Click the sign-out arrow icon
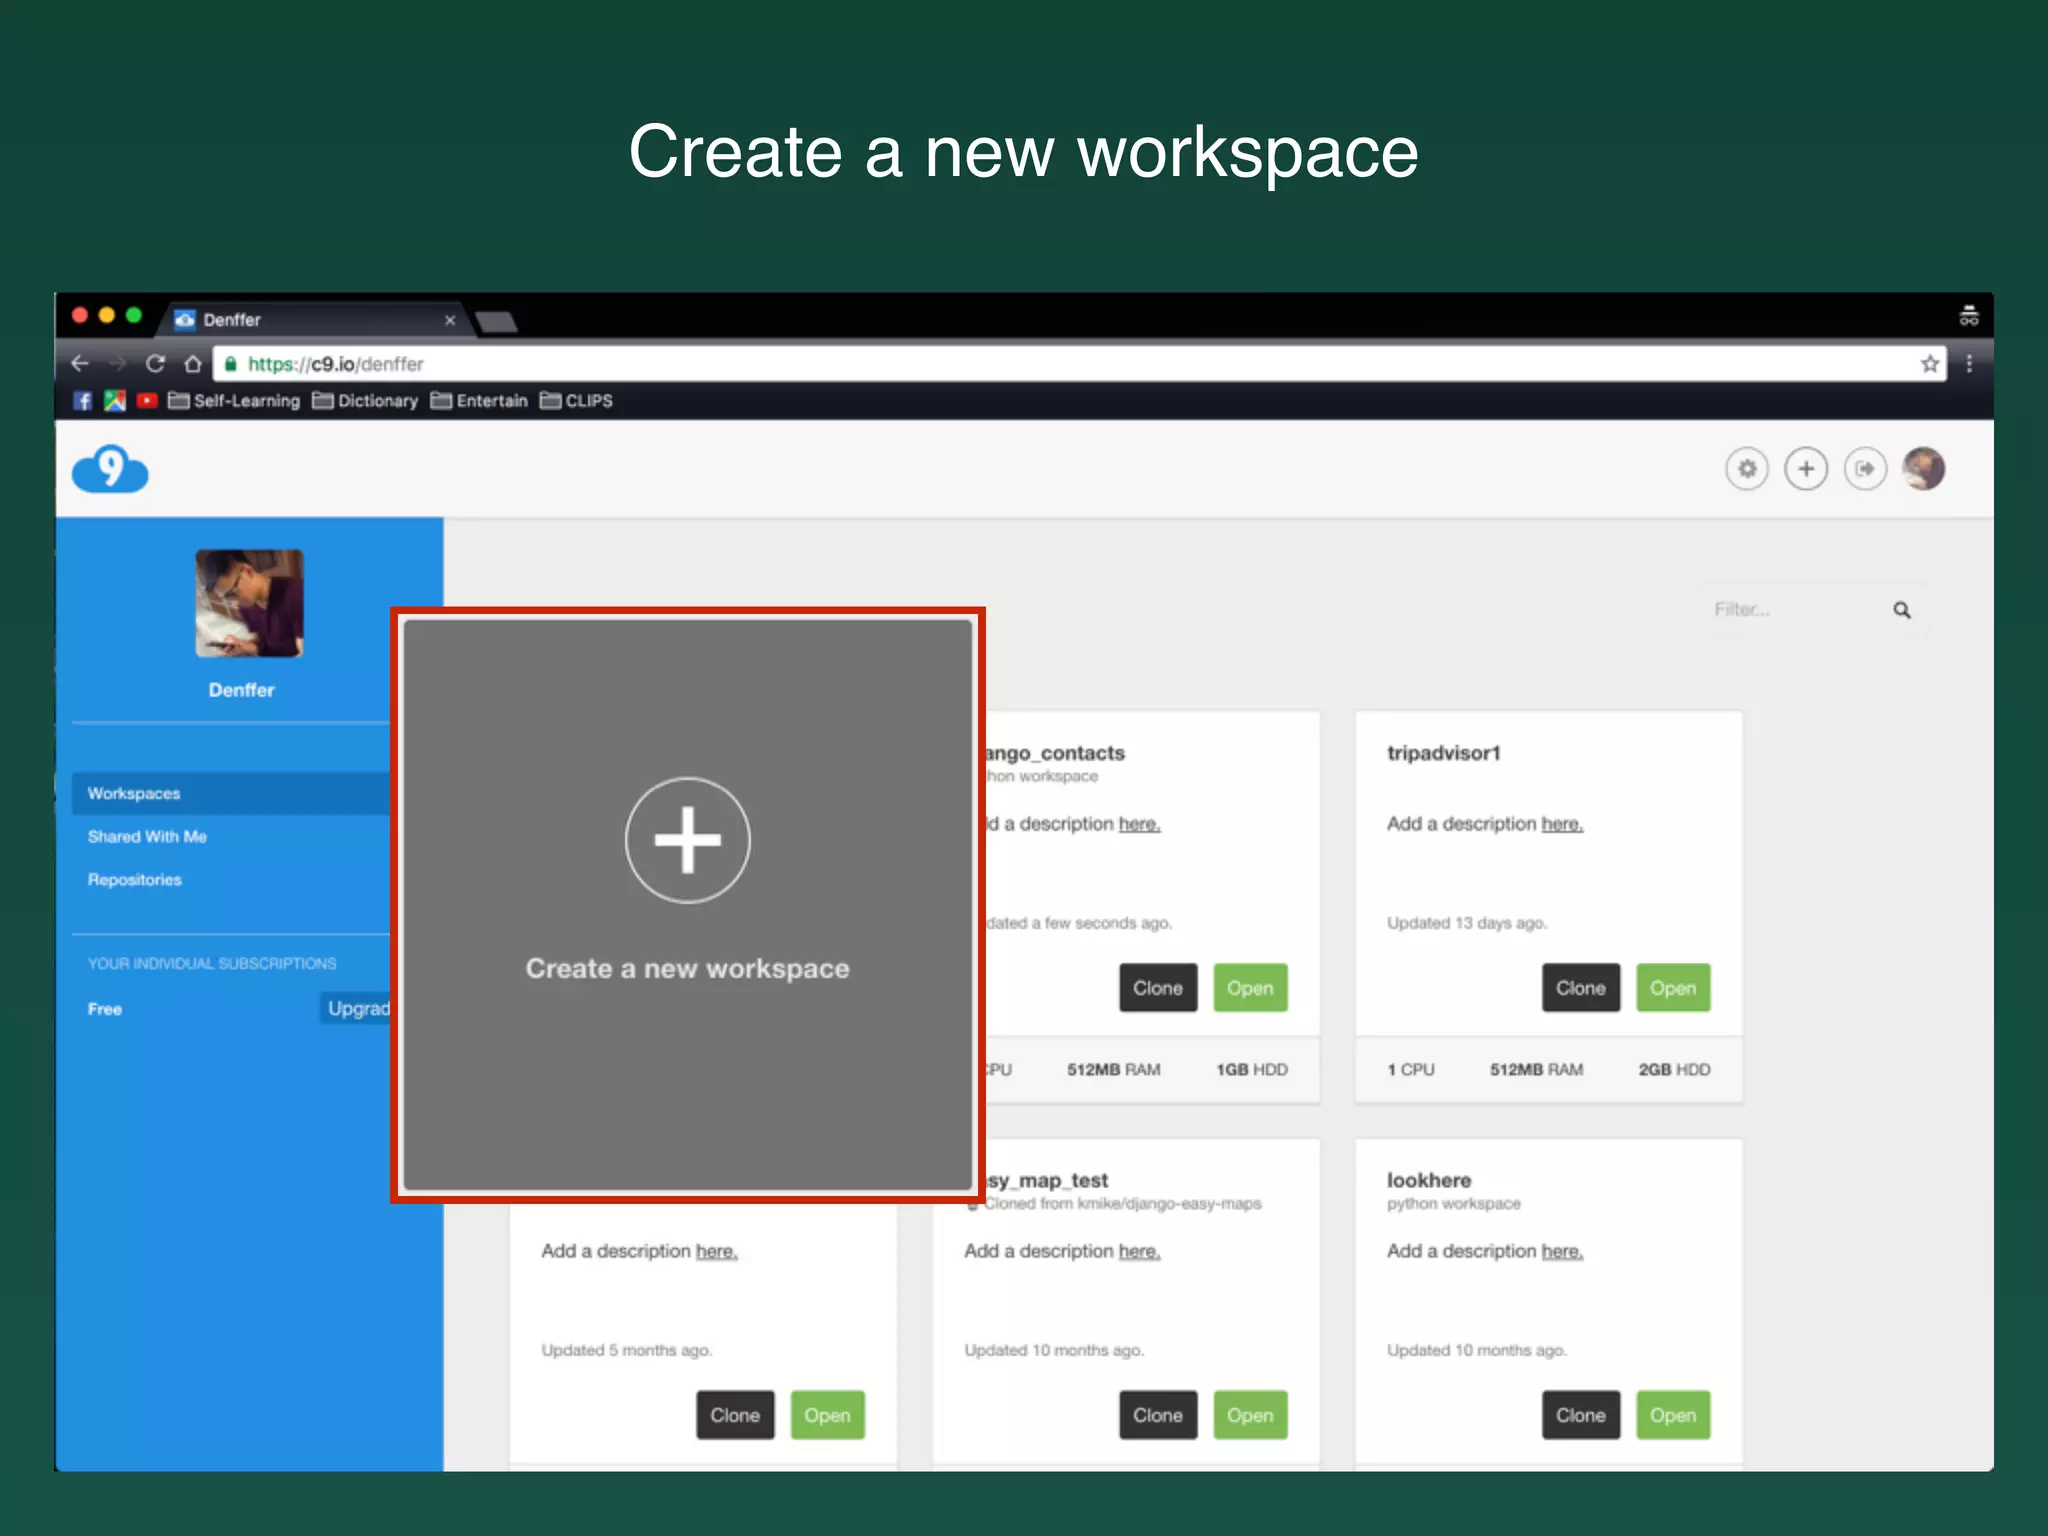 1865,469
